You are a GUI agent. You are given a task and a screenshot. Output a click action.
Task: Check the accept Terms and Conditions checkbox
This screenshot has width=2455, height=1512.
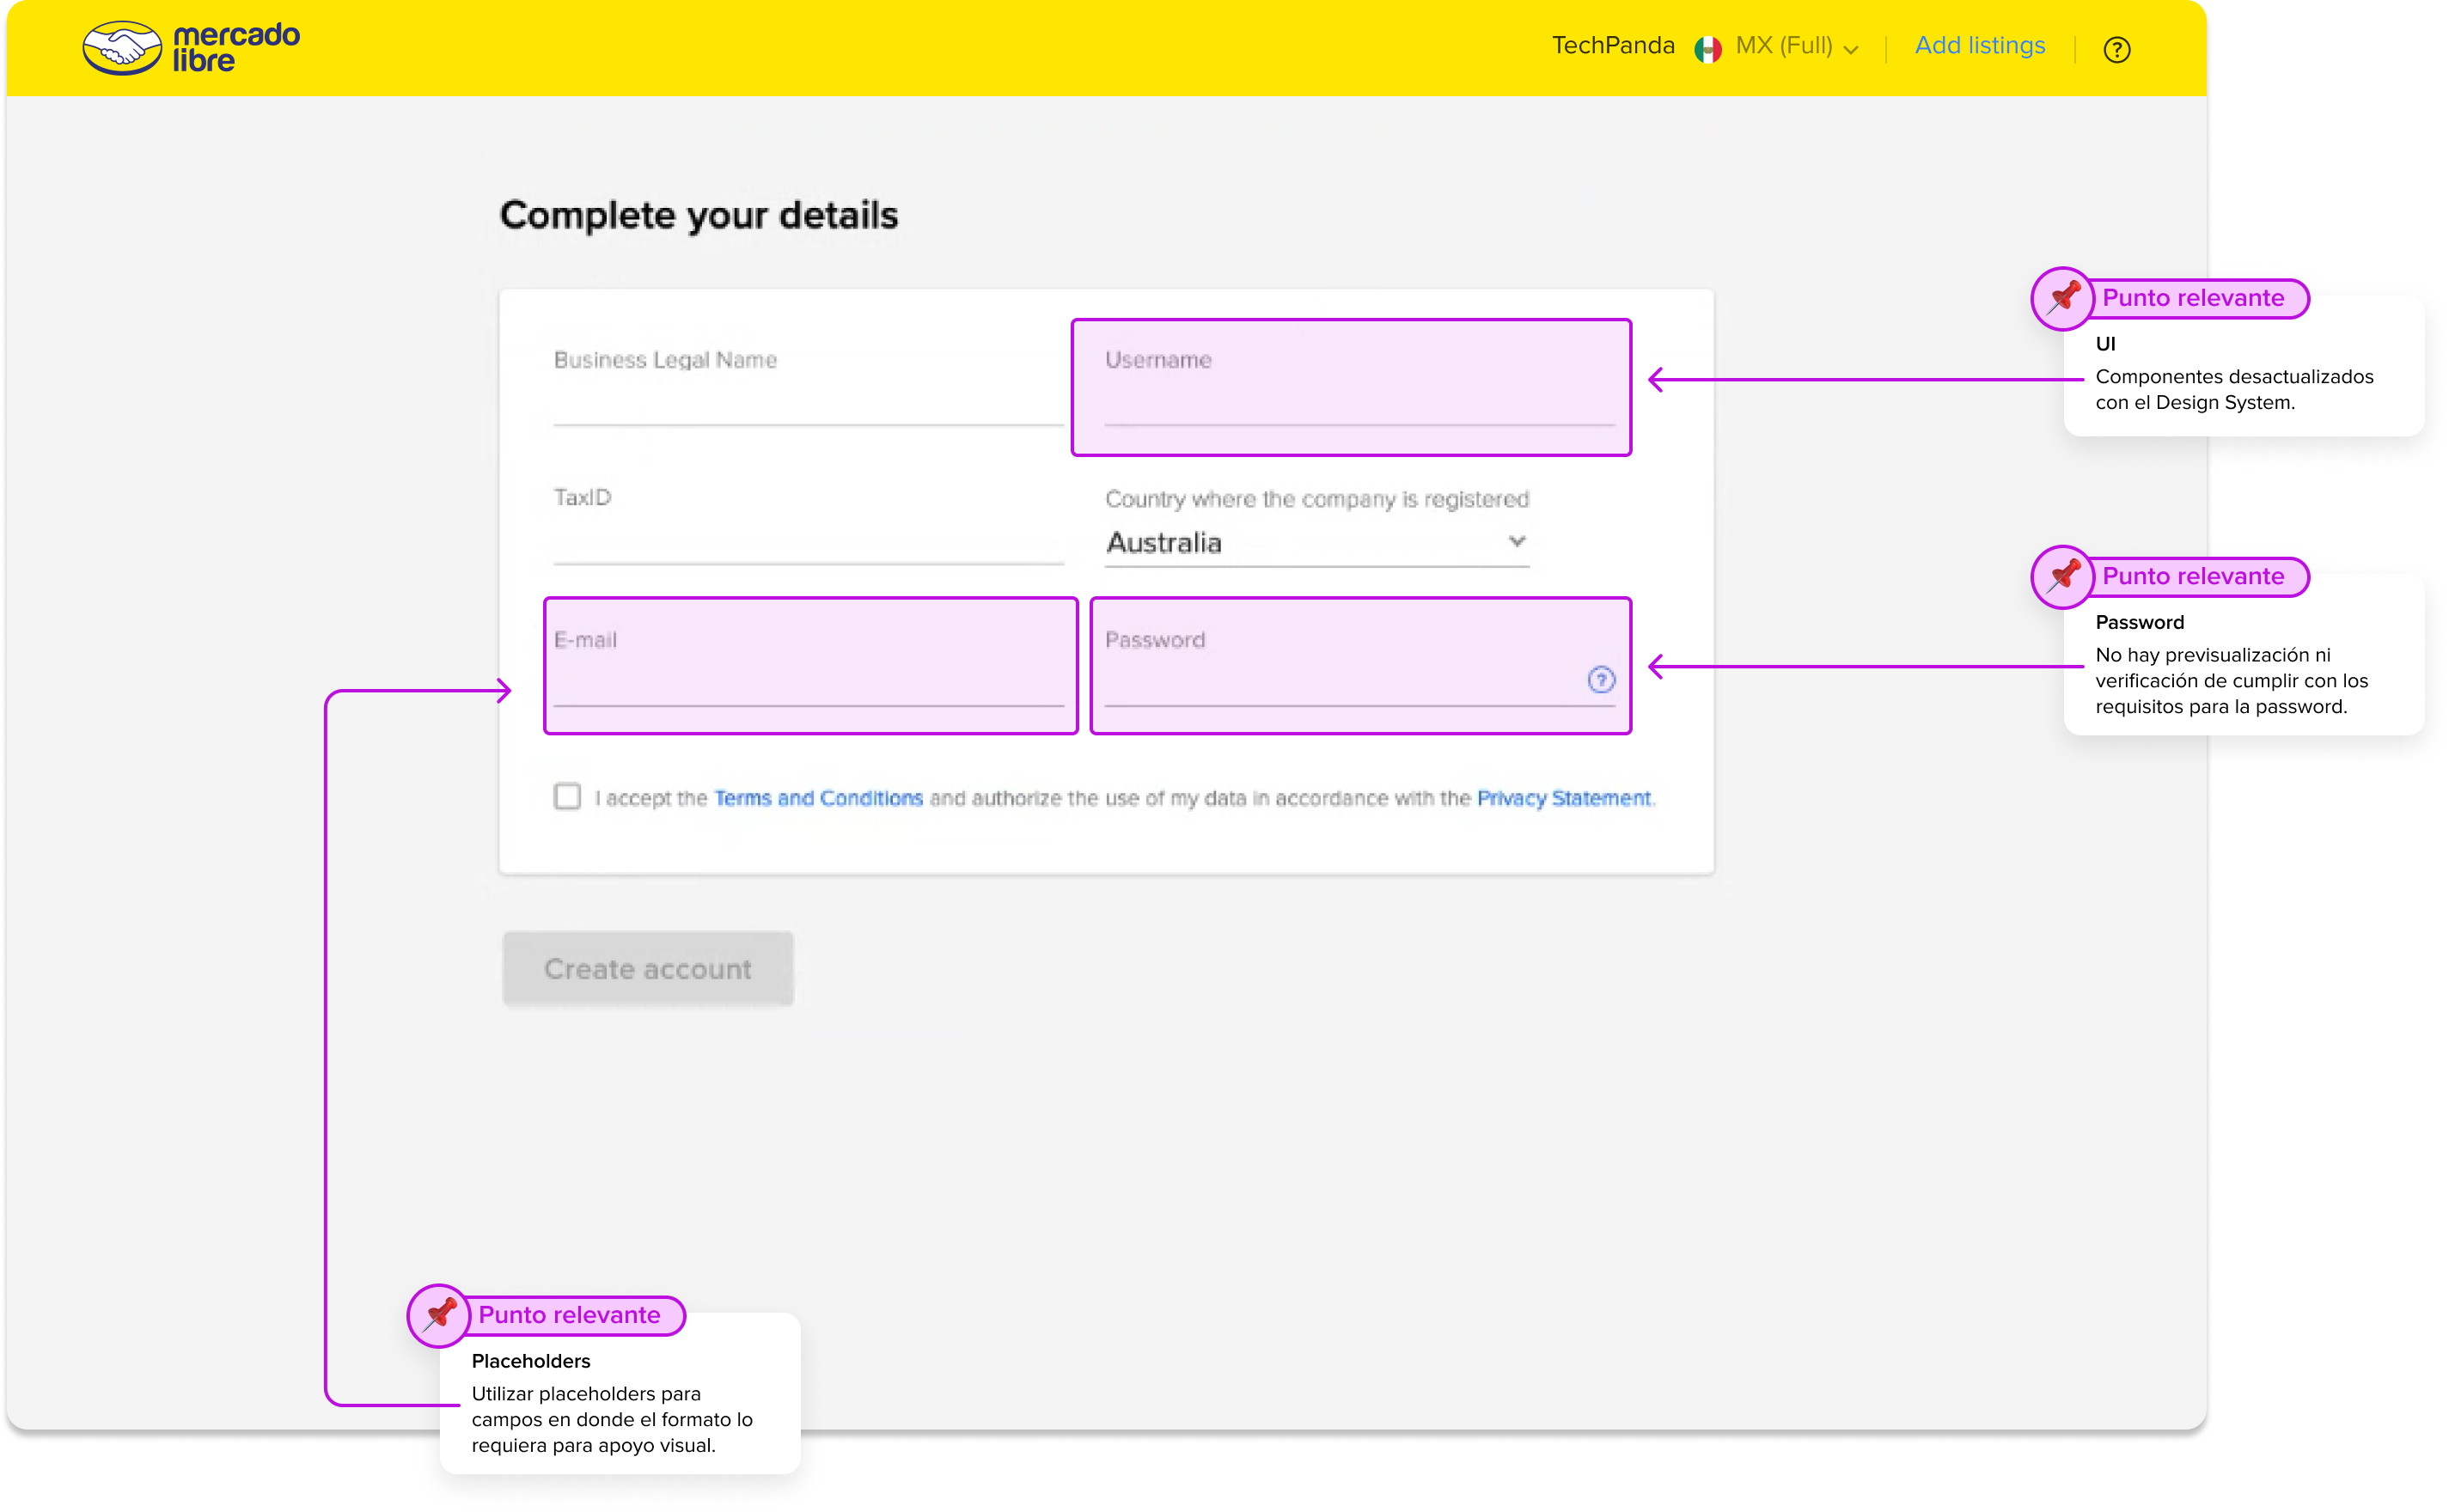tap(567, 796)
